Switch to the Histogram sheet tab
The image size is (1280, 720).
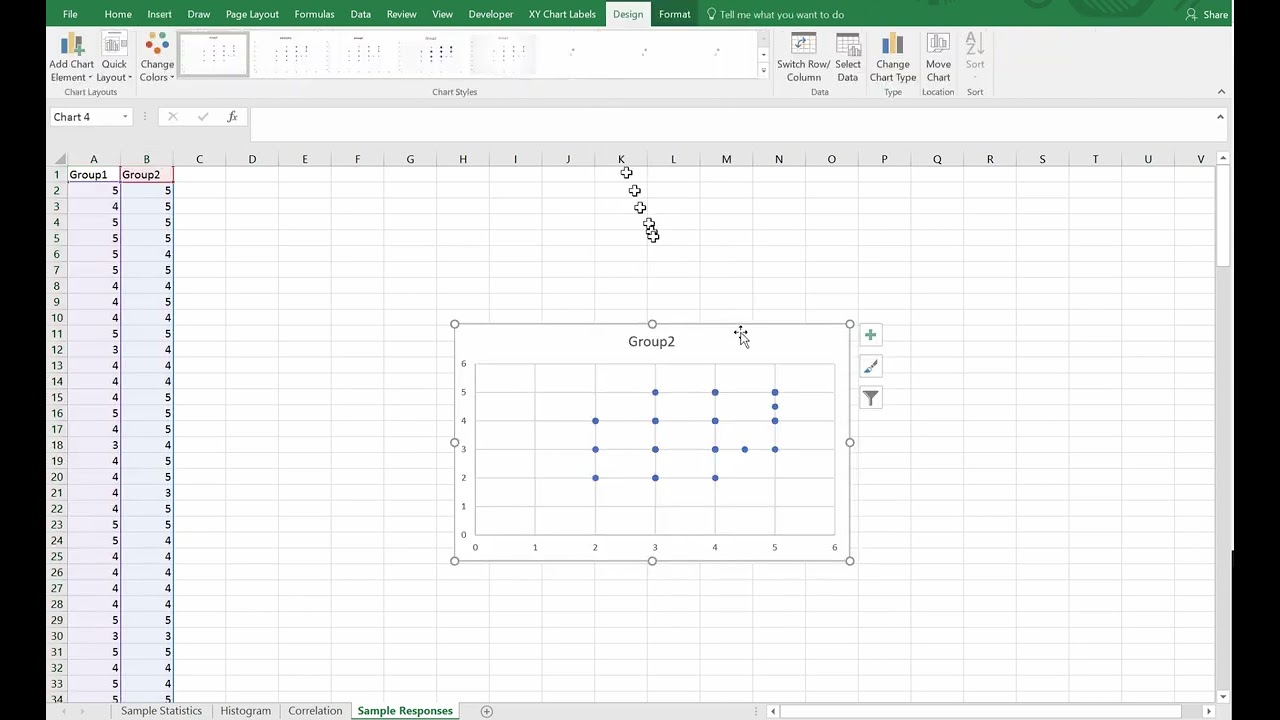pyautogui.click(x=245, y=711)
